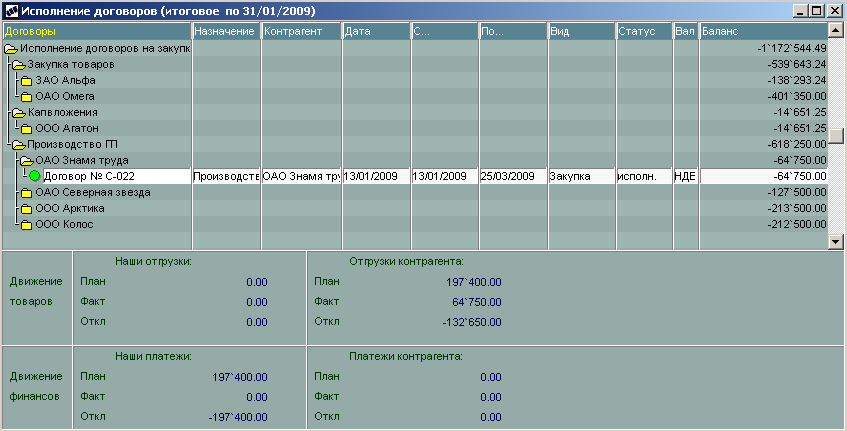Select the Закупка товаров tree node

coord(71,64)
